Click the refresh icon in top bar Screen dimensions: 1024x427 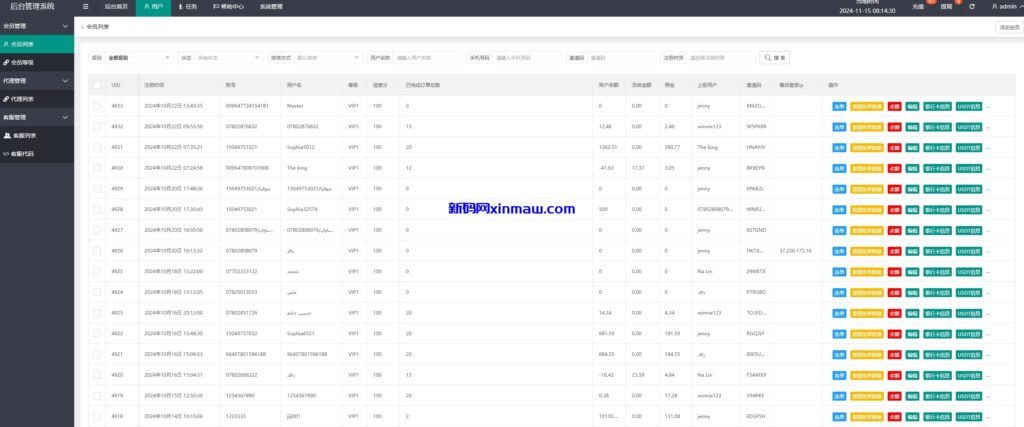972,6
